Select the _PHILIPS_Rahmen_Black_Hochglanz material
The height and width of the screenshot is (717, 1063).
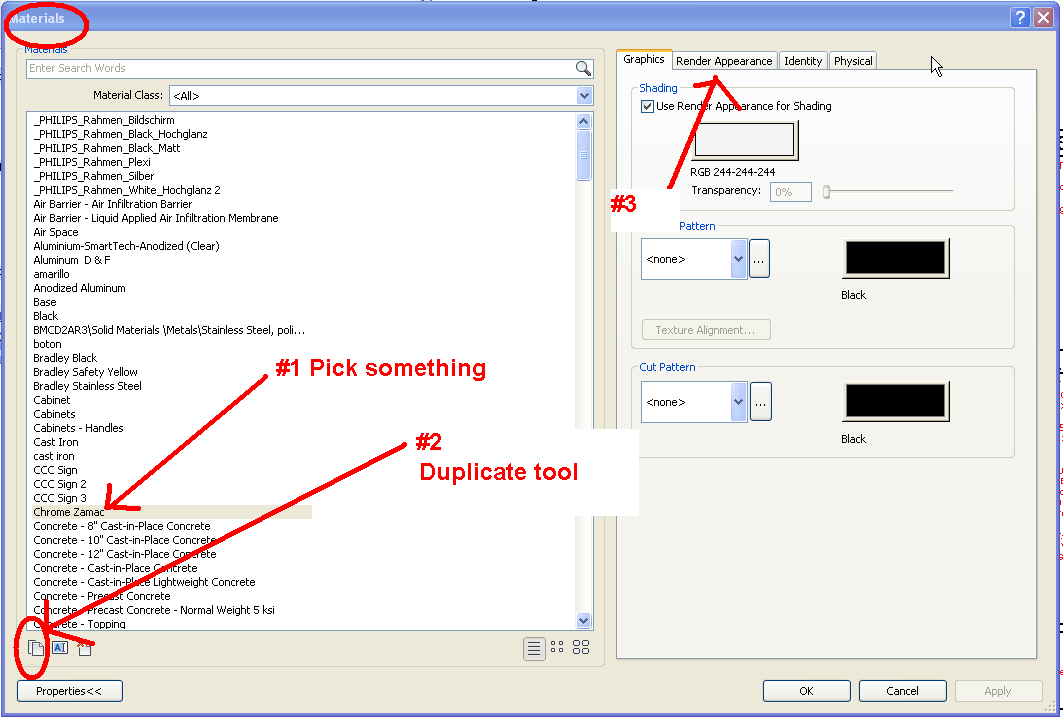[120, 134]
